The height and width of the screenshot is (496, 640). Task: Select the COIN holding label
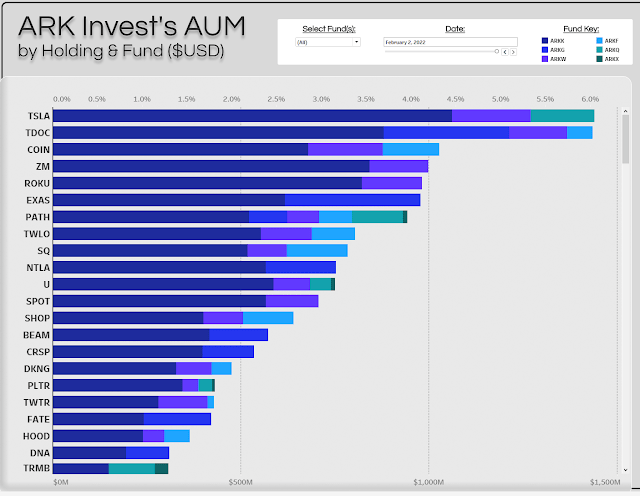coord(39,149)
